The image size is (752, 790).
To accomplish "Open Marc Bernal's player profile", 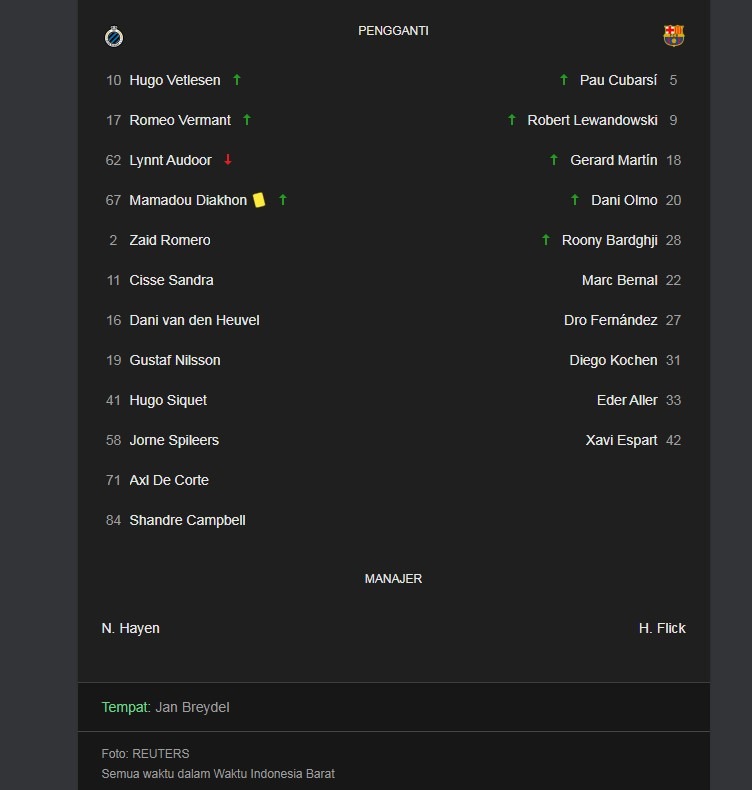I will 619,280.
